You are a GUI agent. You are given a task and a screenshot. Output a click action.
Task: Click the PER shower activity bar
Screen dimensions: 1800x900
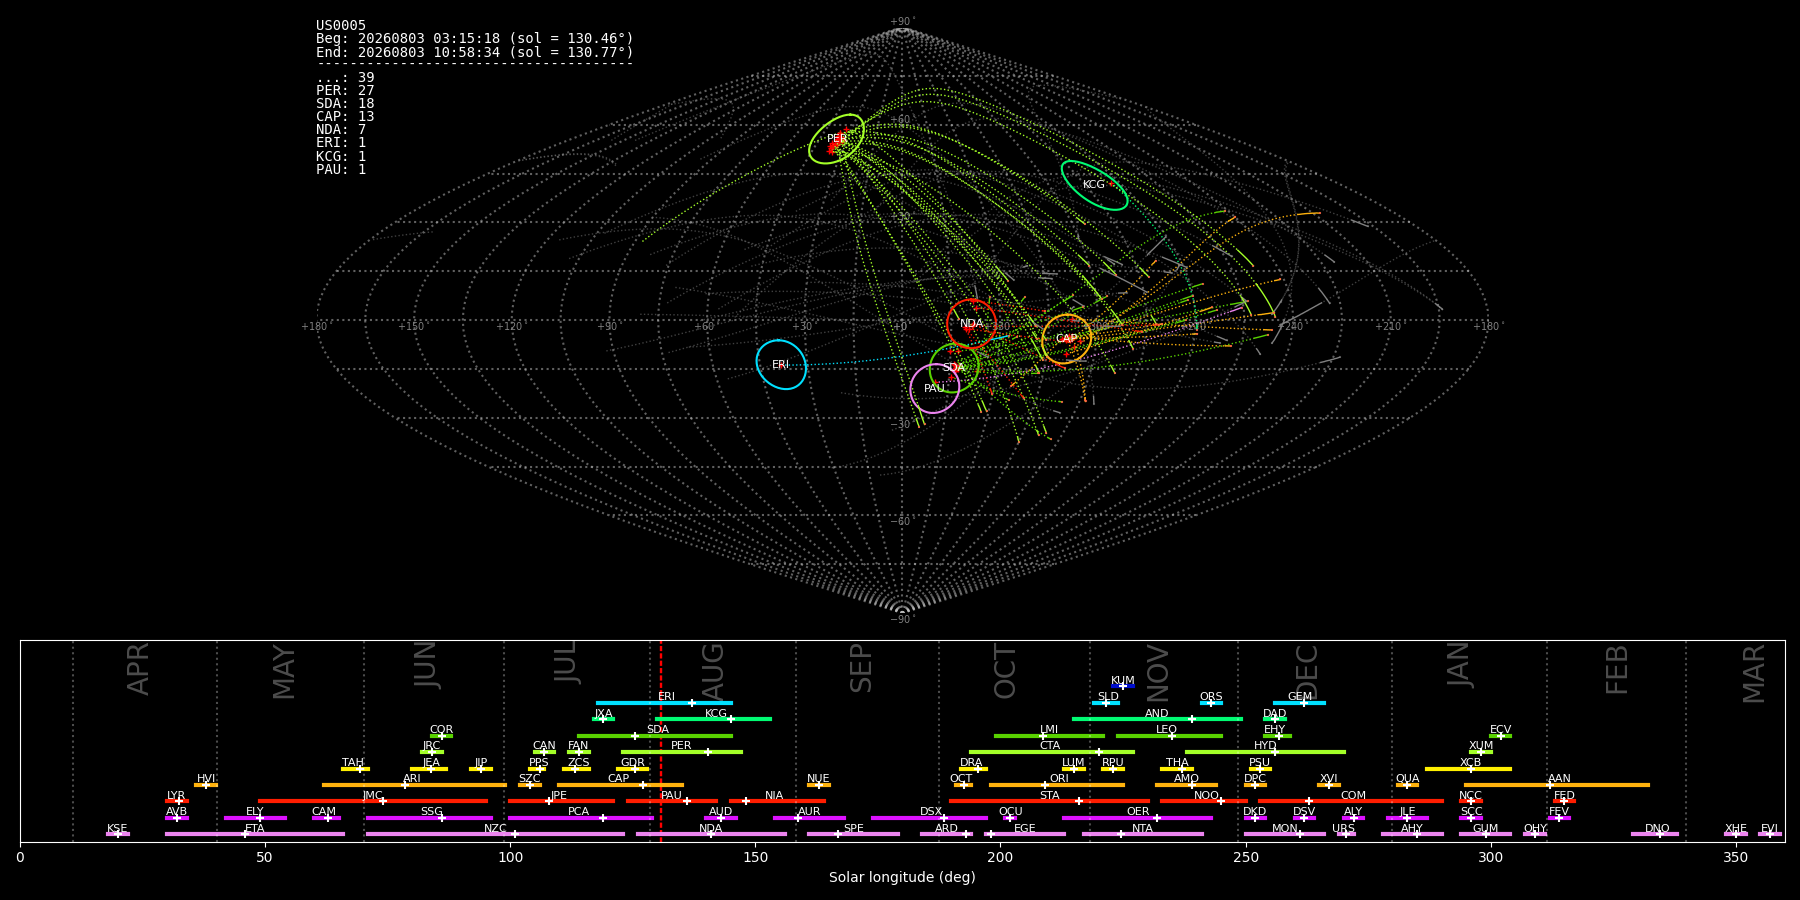[x=682, y=752]
